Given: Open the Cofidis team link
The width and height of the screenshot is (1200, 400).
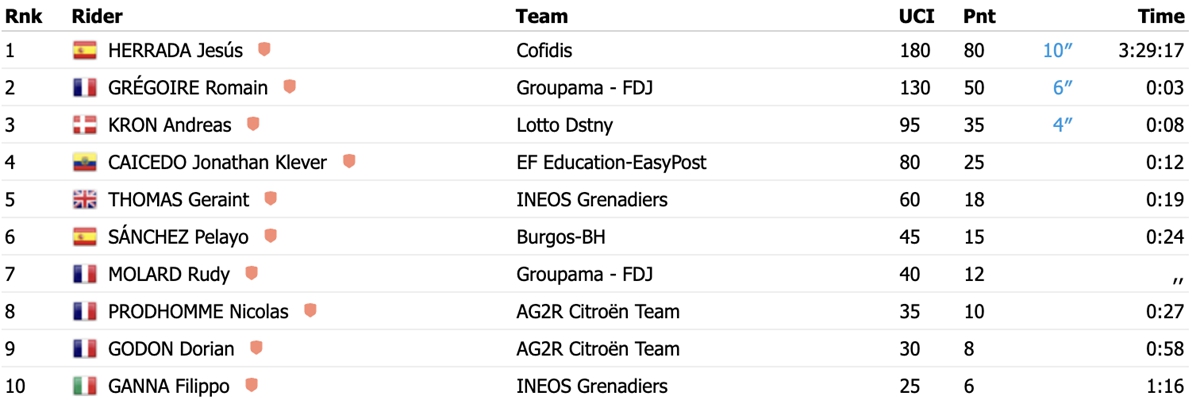Looking at the screenshot, I should coord(544,50).
